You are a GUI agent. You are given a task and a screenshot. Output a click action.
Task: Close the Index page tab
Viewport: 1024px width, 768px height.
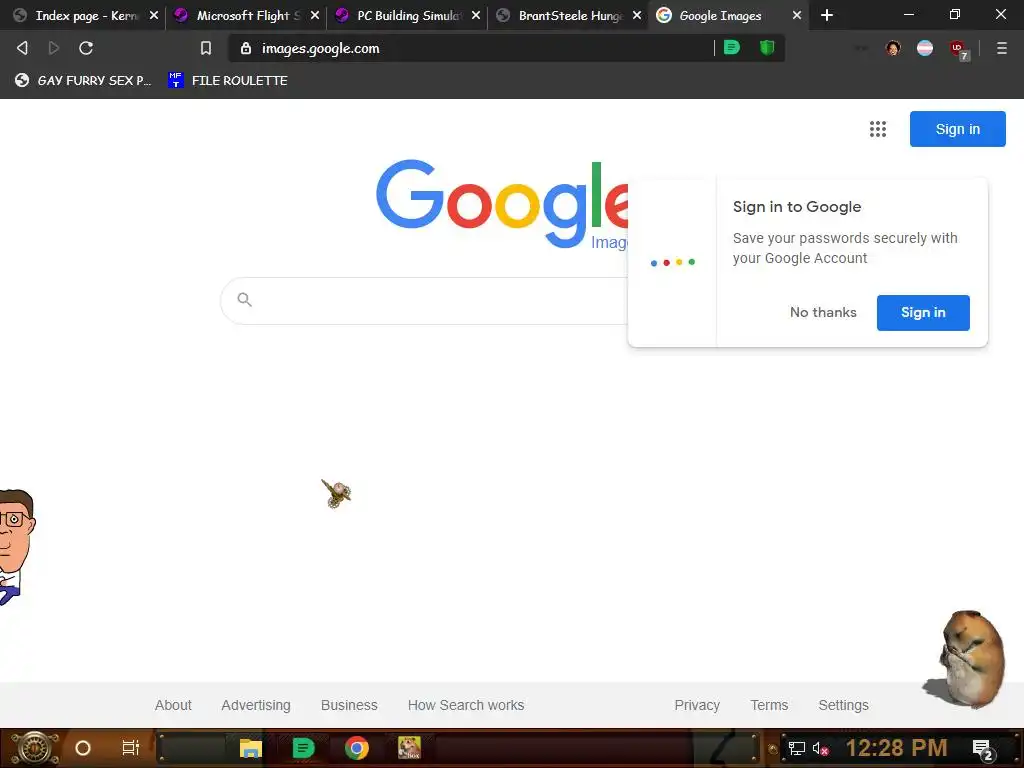tap(153, 15)
